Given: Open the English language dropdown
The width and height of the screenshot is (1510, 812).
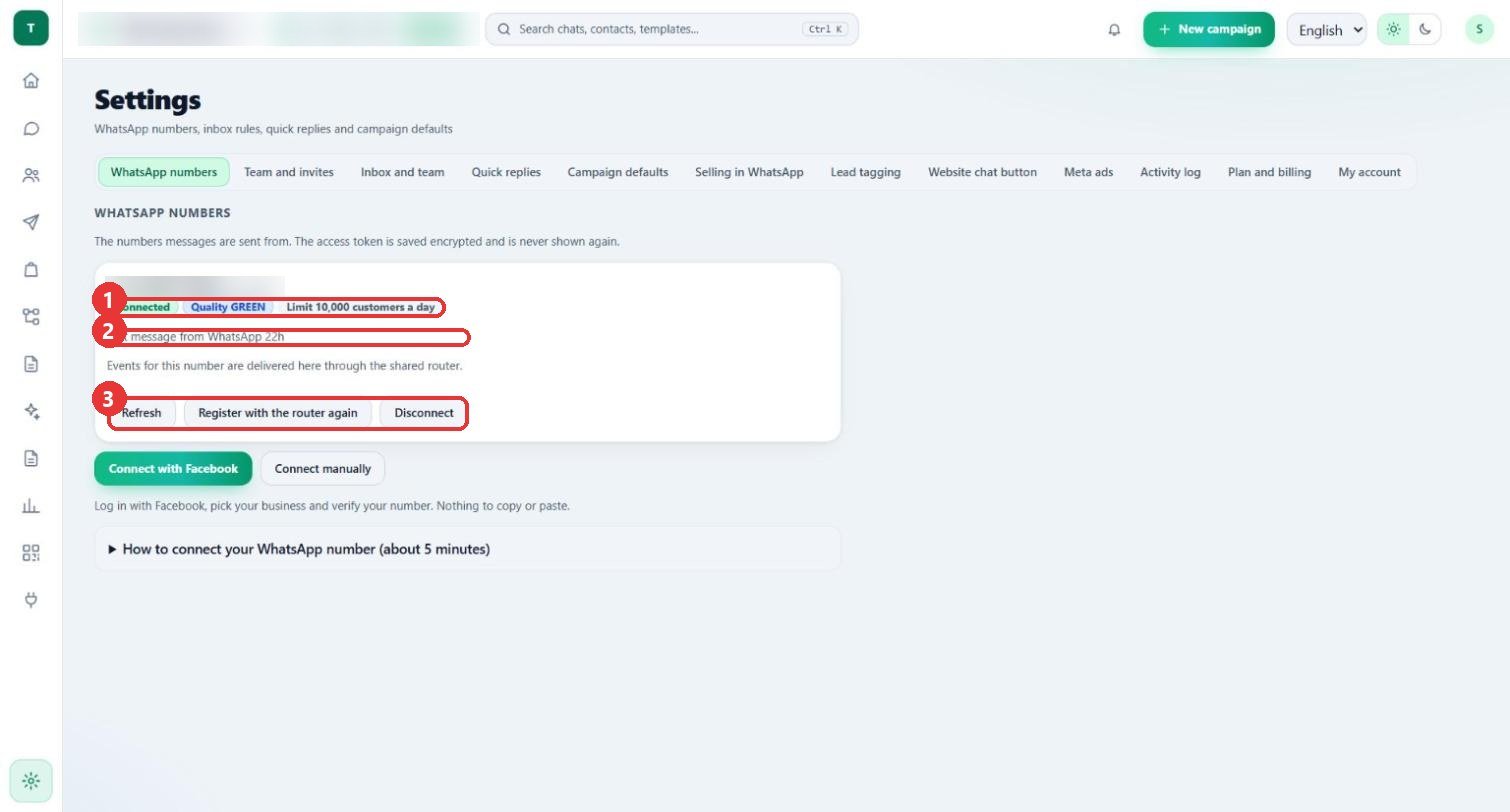Looking at the screenshot, I should point(1327,29).
